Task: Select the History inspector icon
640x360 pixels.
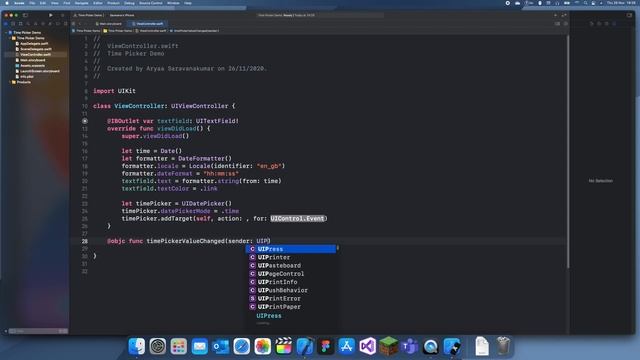Action: [x=599, y=24]
